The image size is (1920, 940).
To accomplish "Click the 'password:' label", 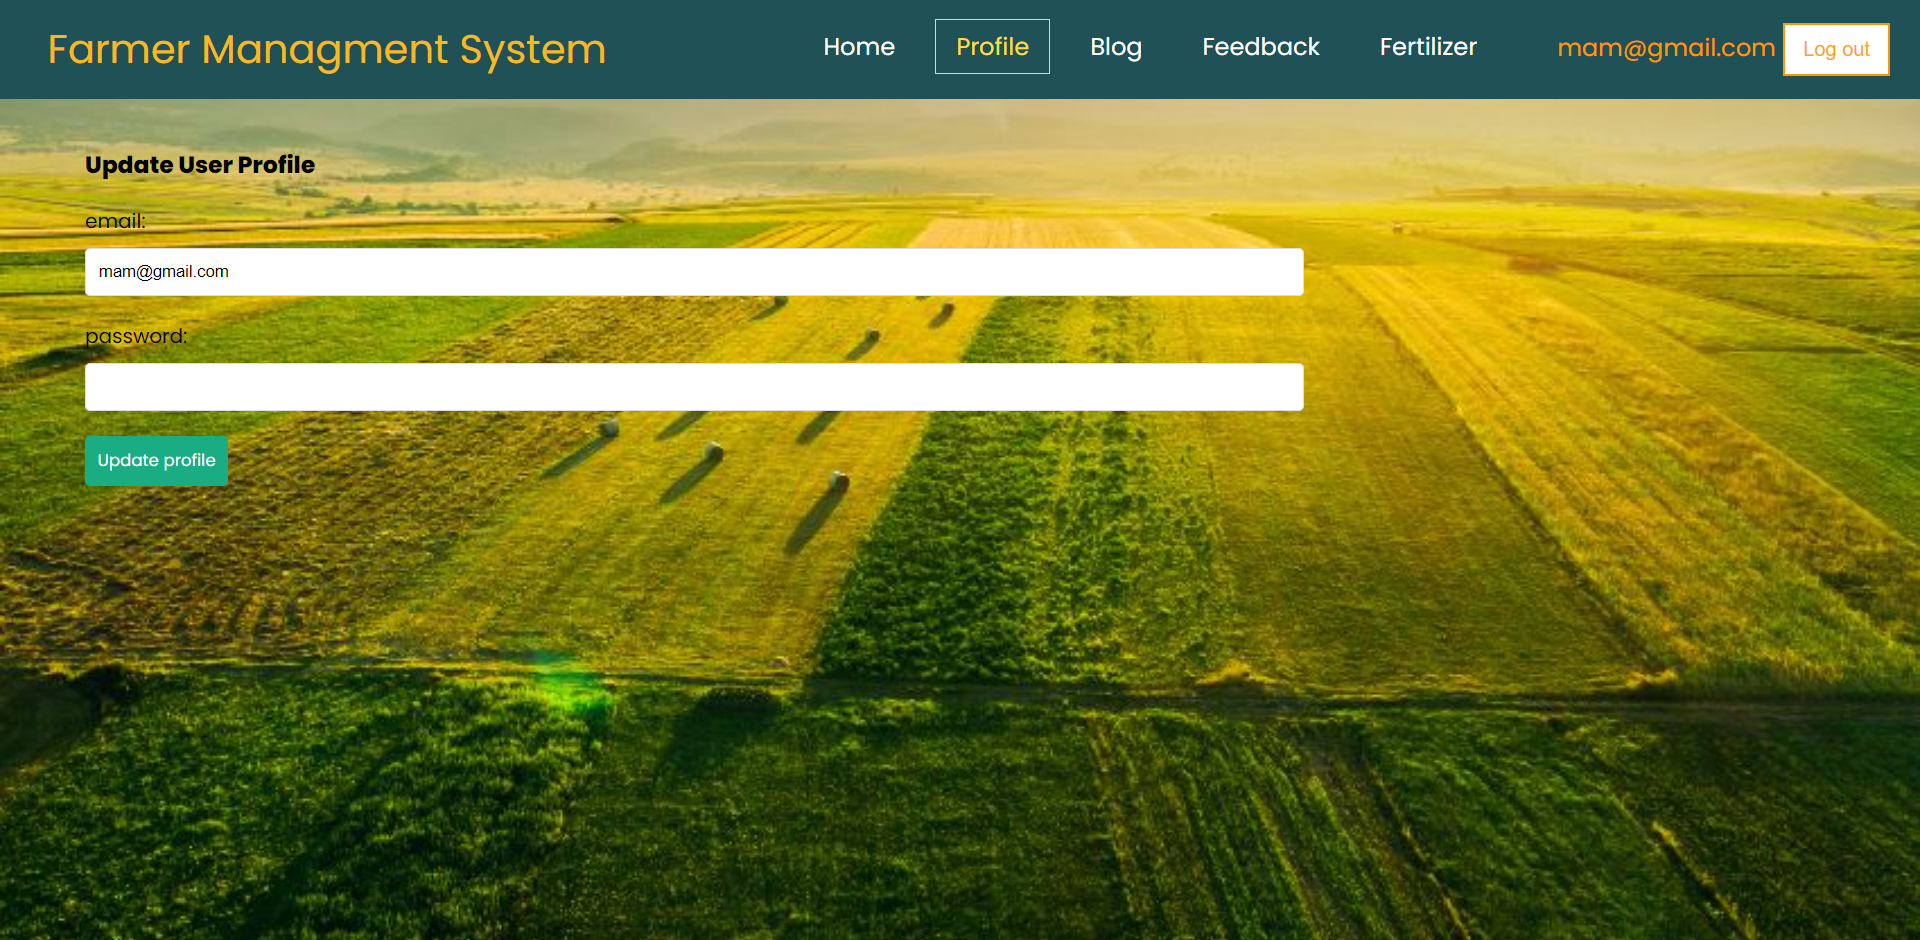I will coord(136,336).
